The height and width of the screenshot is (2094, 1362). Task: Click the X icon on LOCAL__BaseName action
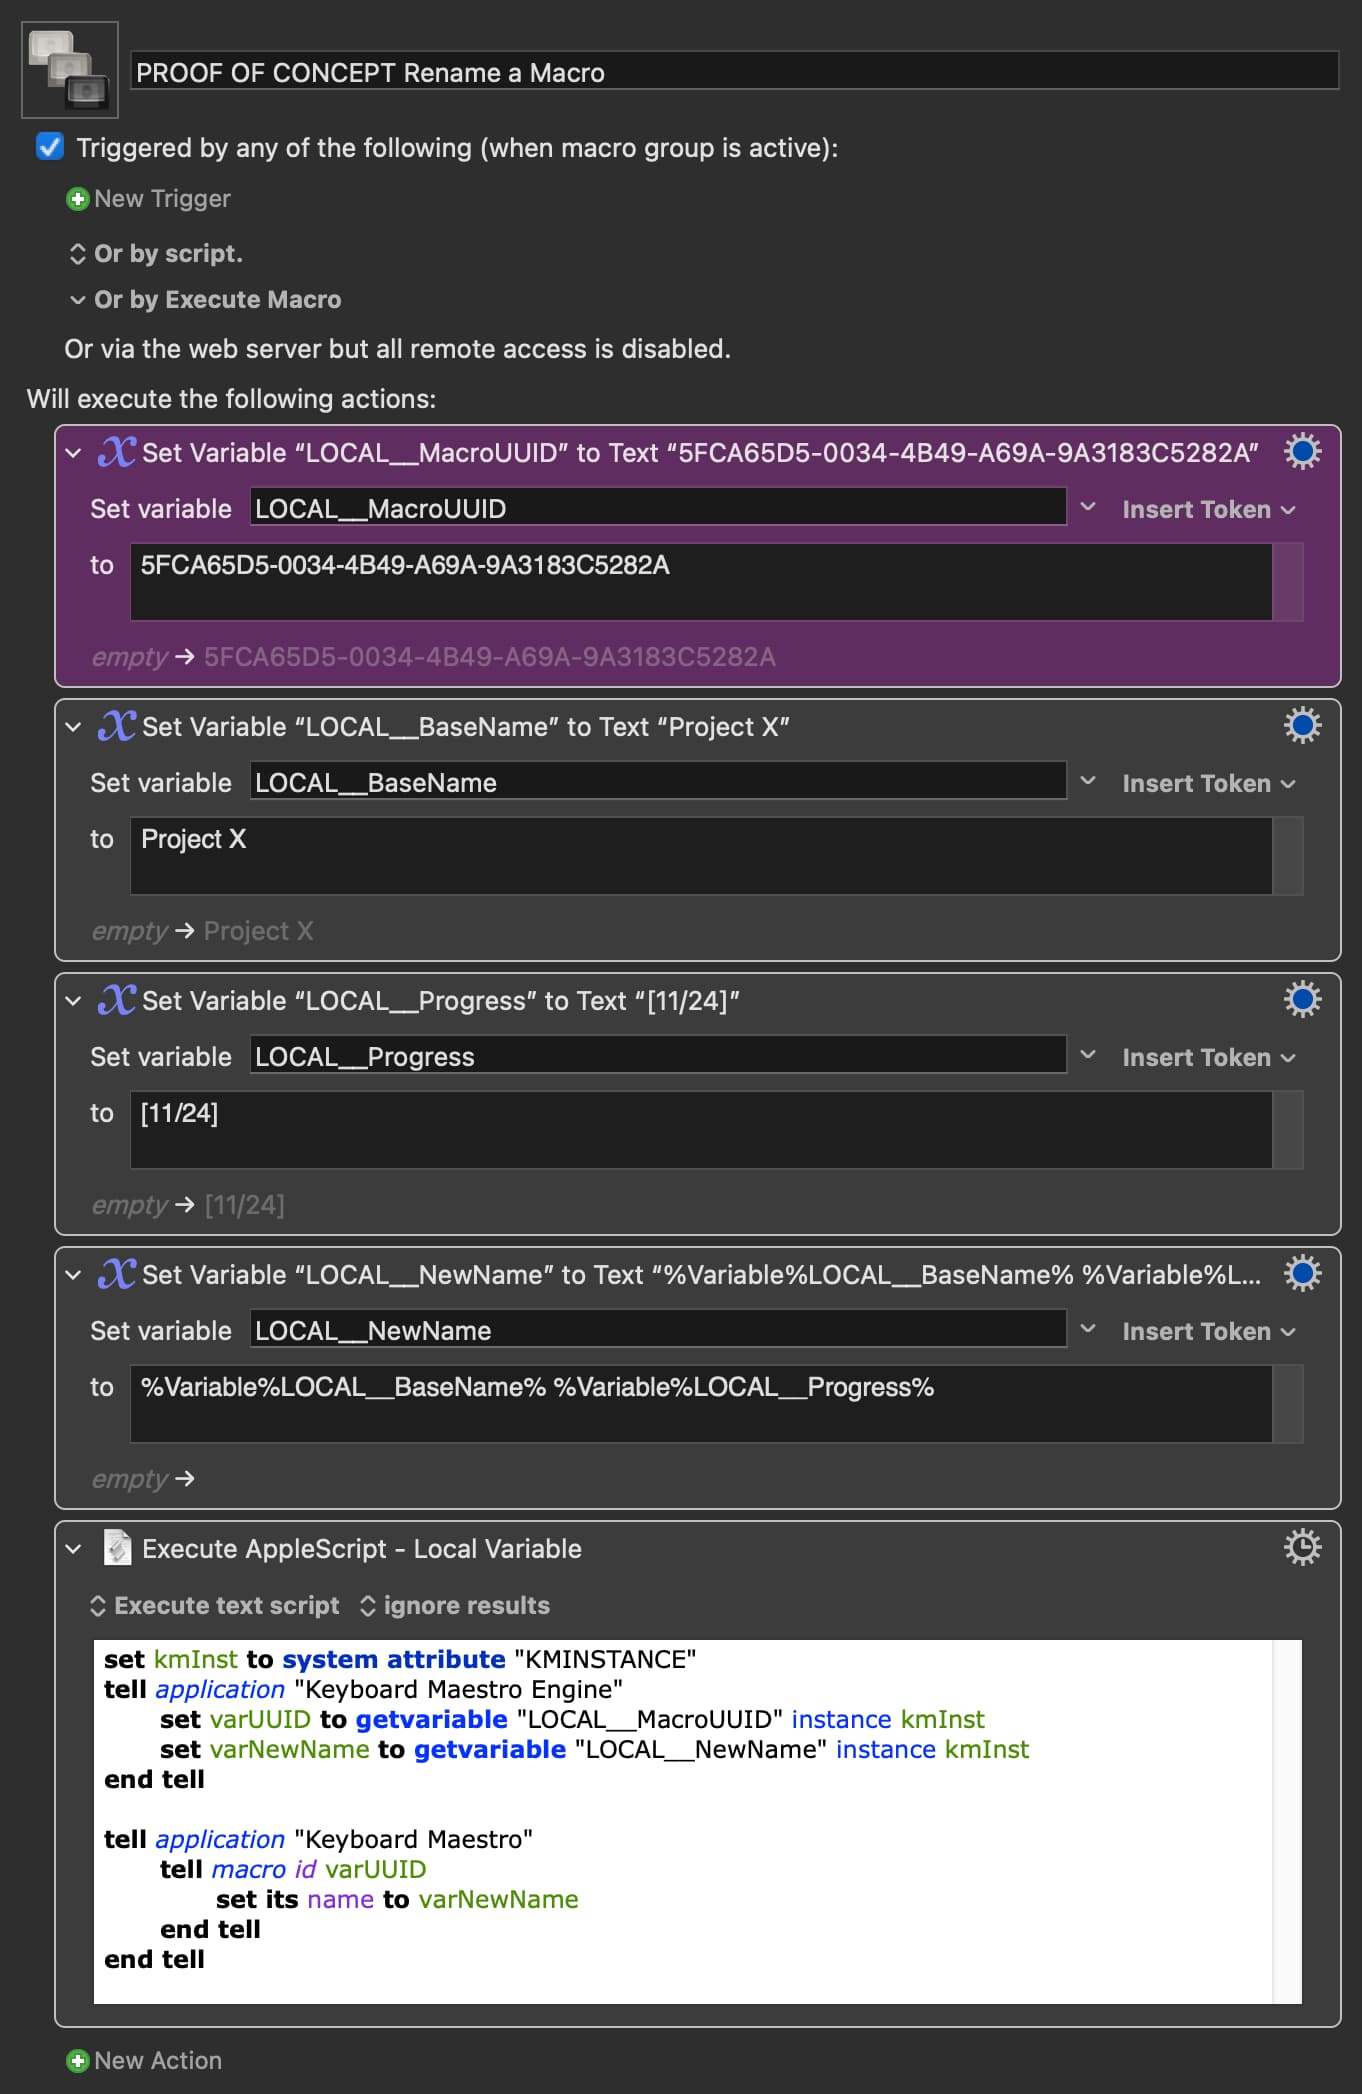point(117,726)
